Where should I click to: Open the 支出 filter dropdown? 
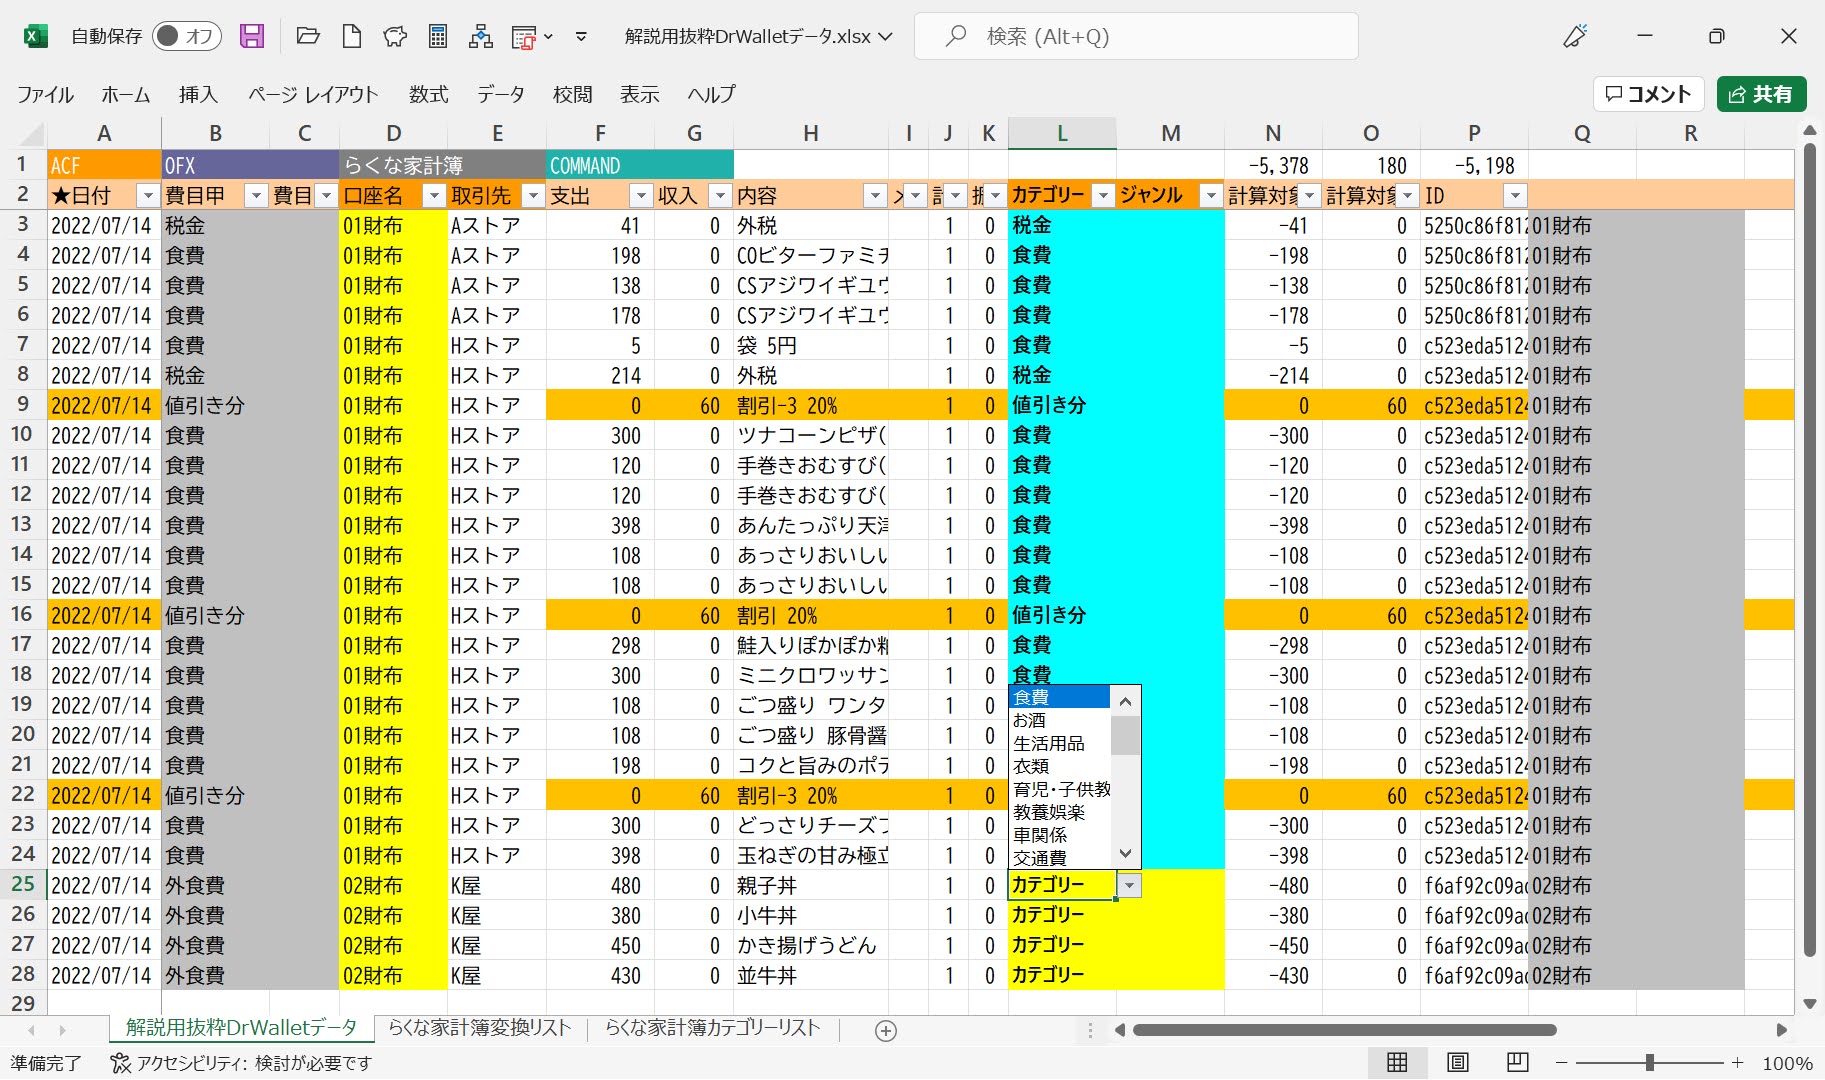[641, 196]
